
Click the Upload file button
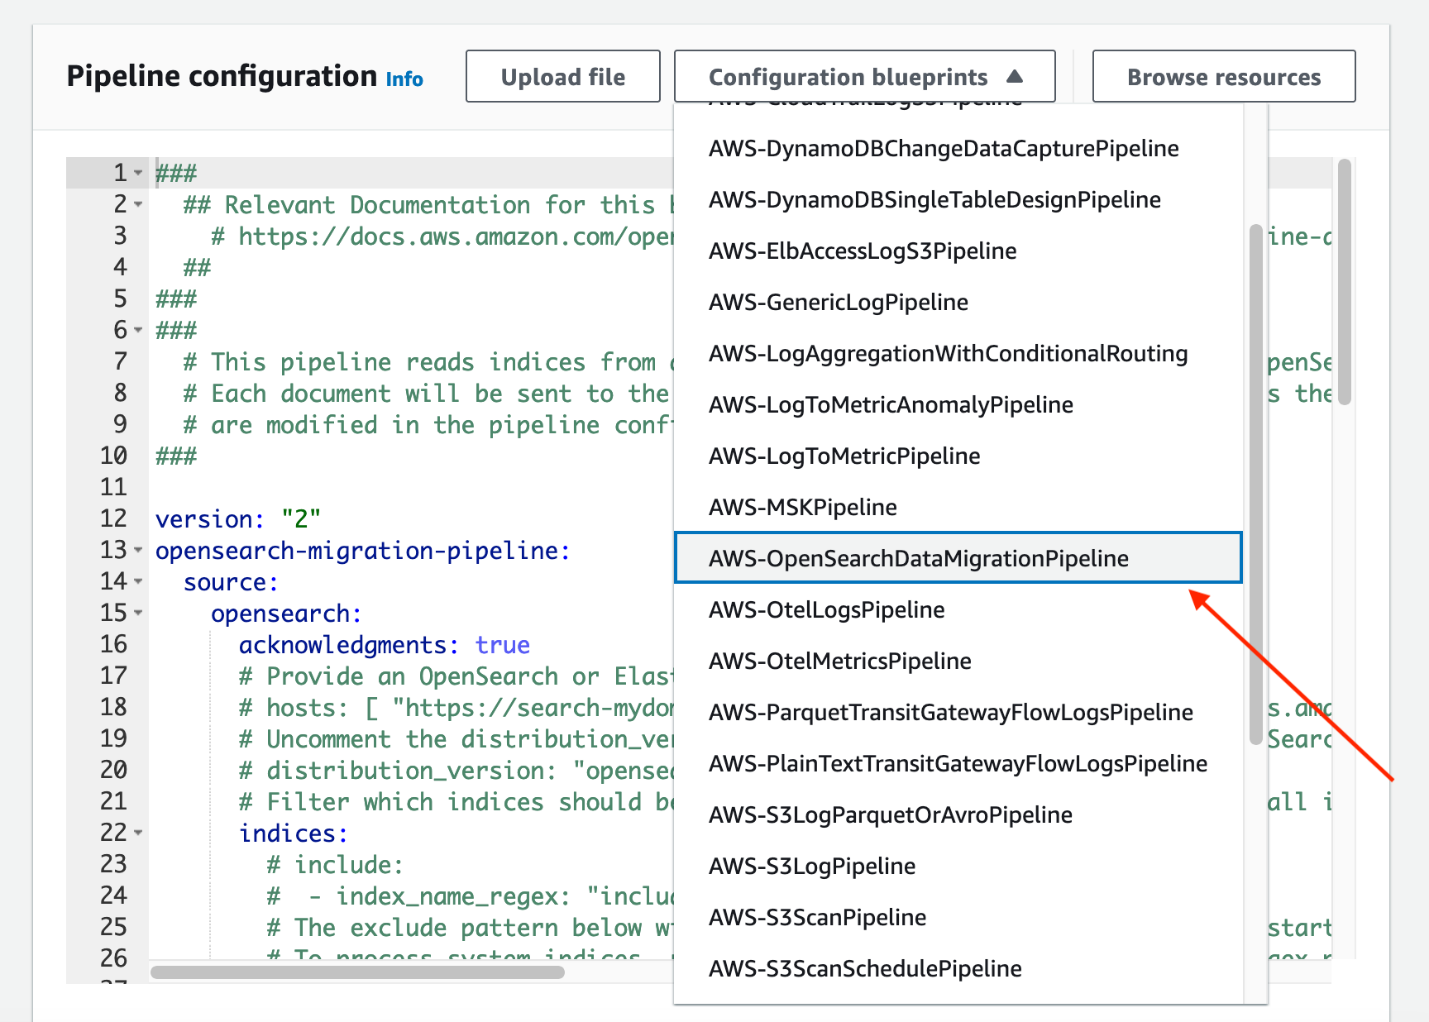pos(563,77)
